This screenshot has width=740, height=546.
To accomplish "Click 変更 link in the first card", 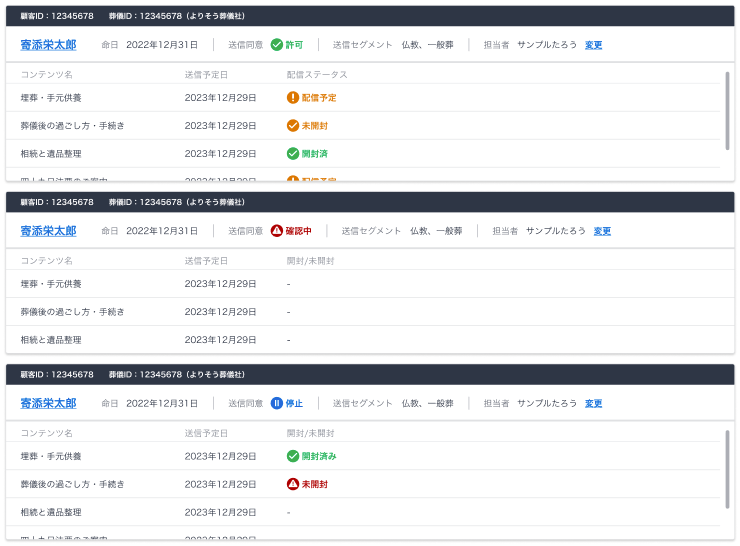I will [593, 45].
